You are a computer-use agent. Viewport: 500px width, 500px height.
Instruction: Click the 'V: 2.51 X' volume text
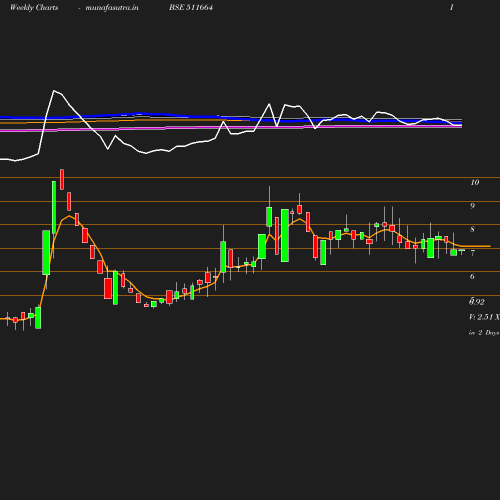(484, 317)
